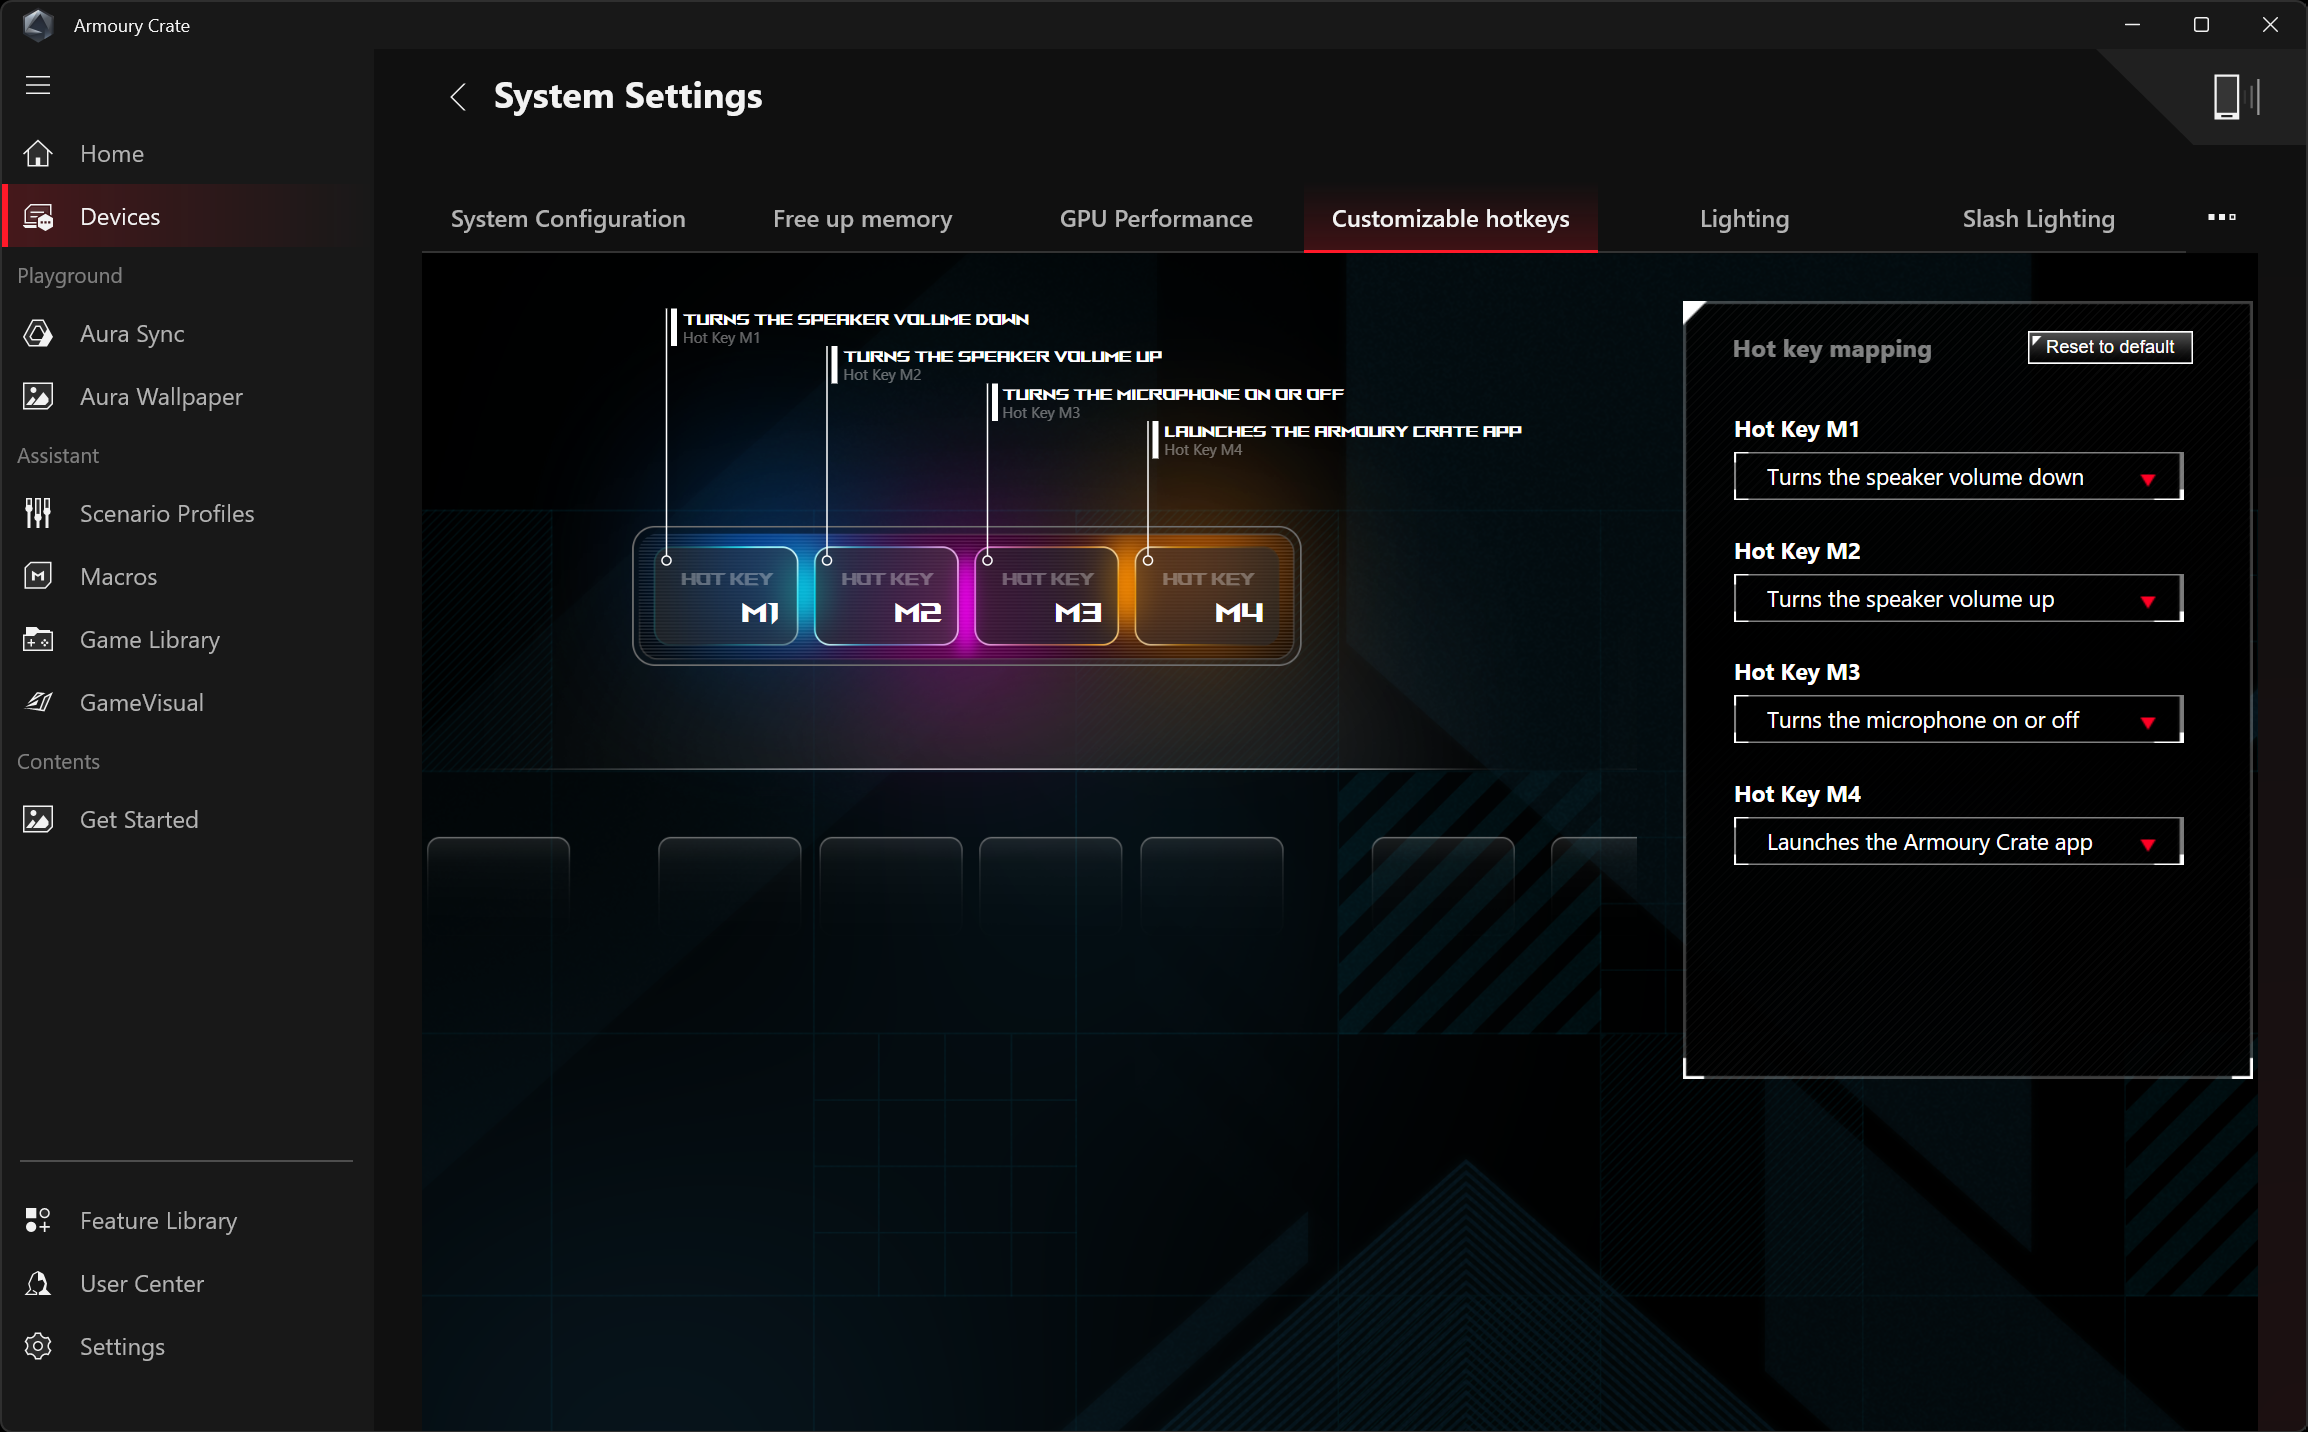
Task: Open Scenario Profiles in sidebar
Action: (x=166, y=514)
